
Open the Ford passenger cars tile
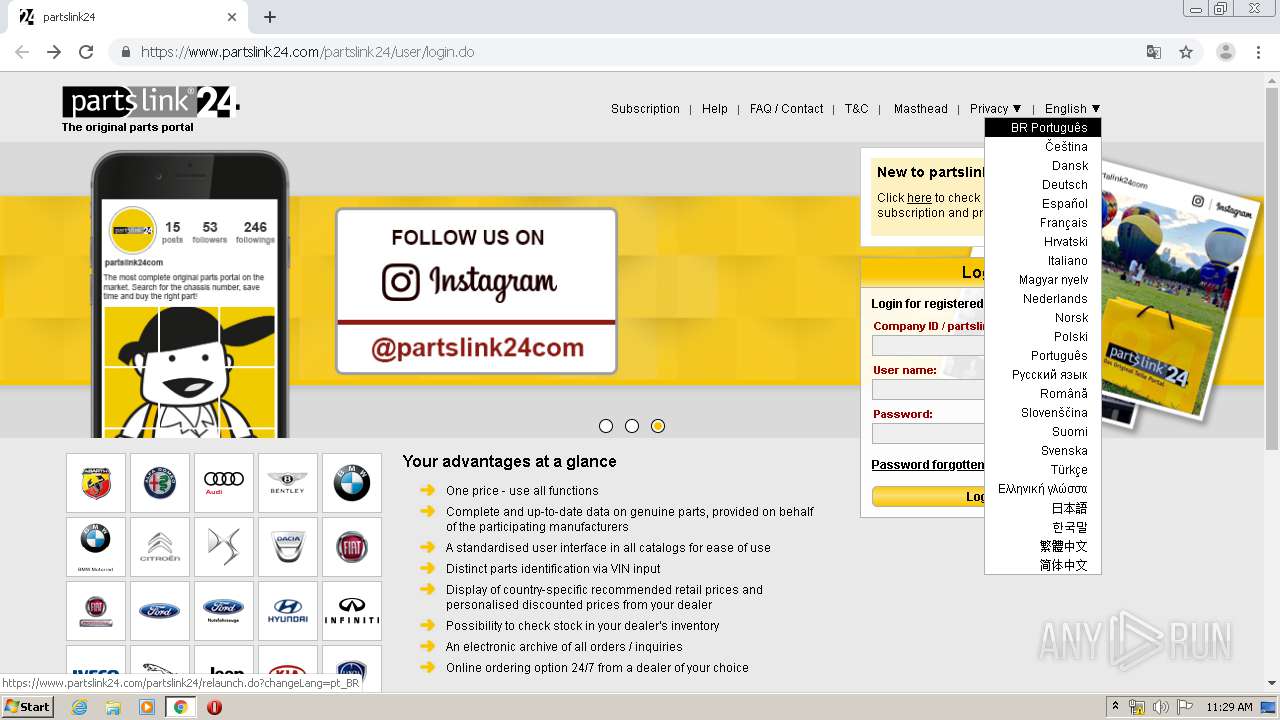pyautogui.click(x=160, y=611)
